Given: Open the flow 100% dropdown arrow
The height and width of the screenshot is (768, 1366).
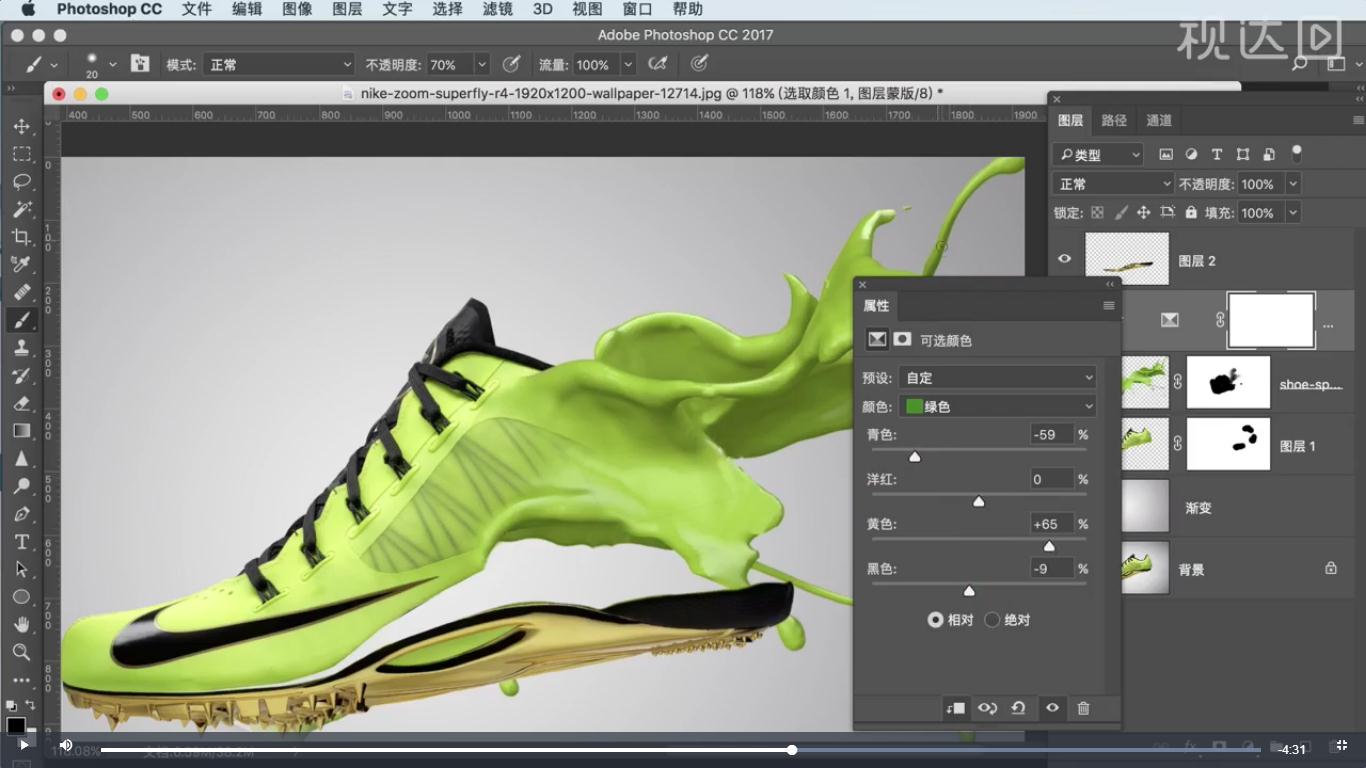Looking at the screenshot, I should click(x=628, y=64).
